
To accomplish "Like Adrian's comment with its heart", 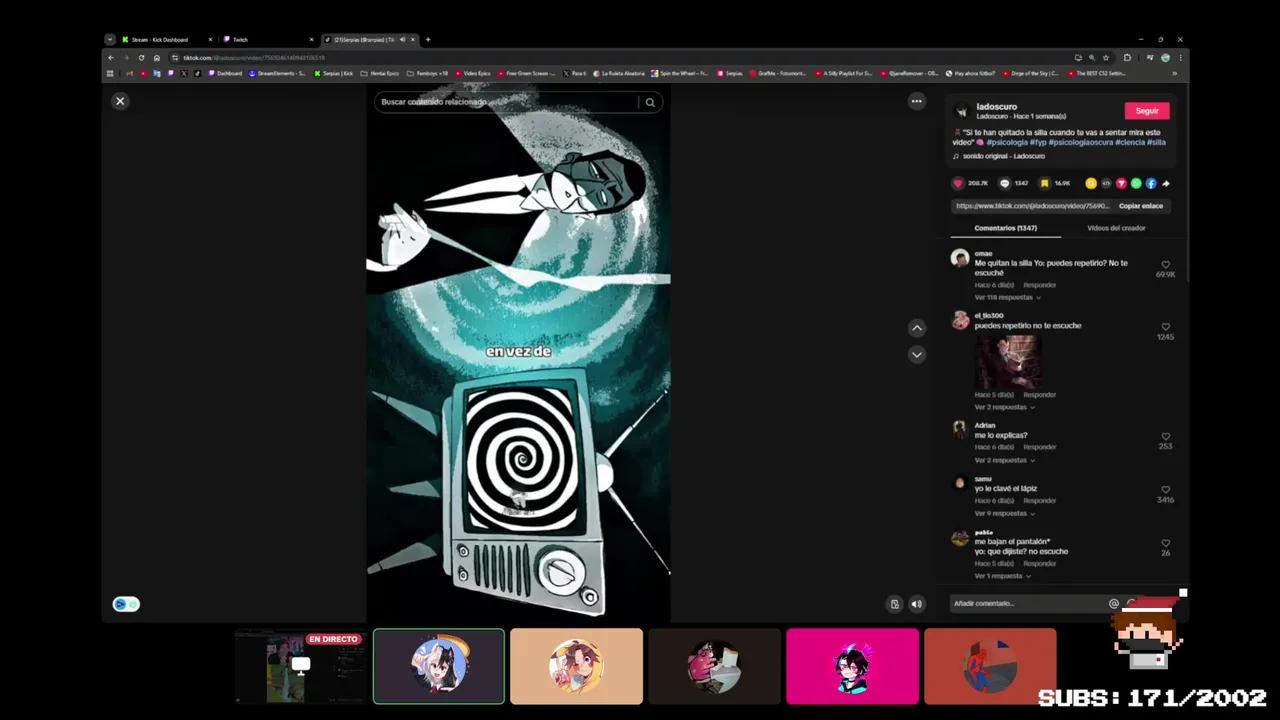I will (x=1165, y=437).
